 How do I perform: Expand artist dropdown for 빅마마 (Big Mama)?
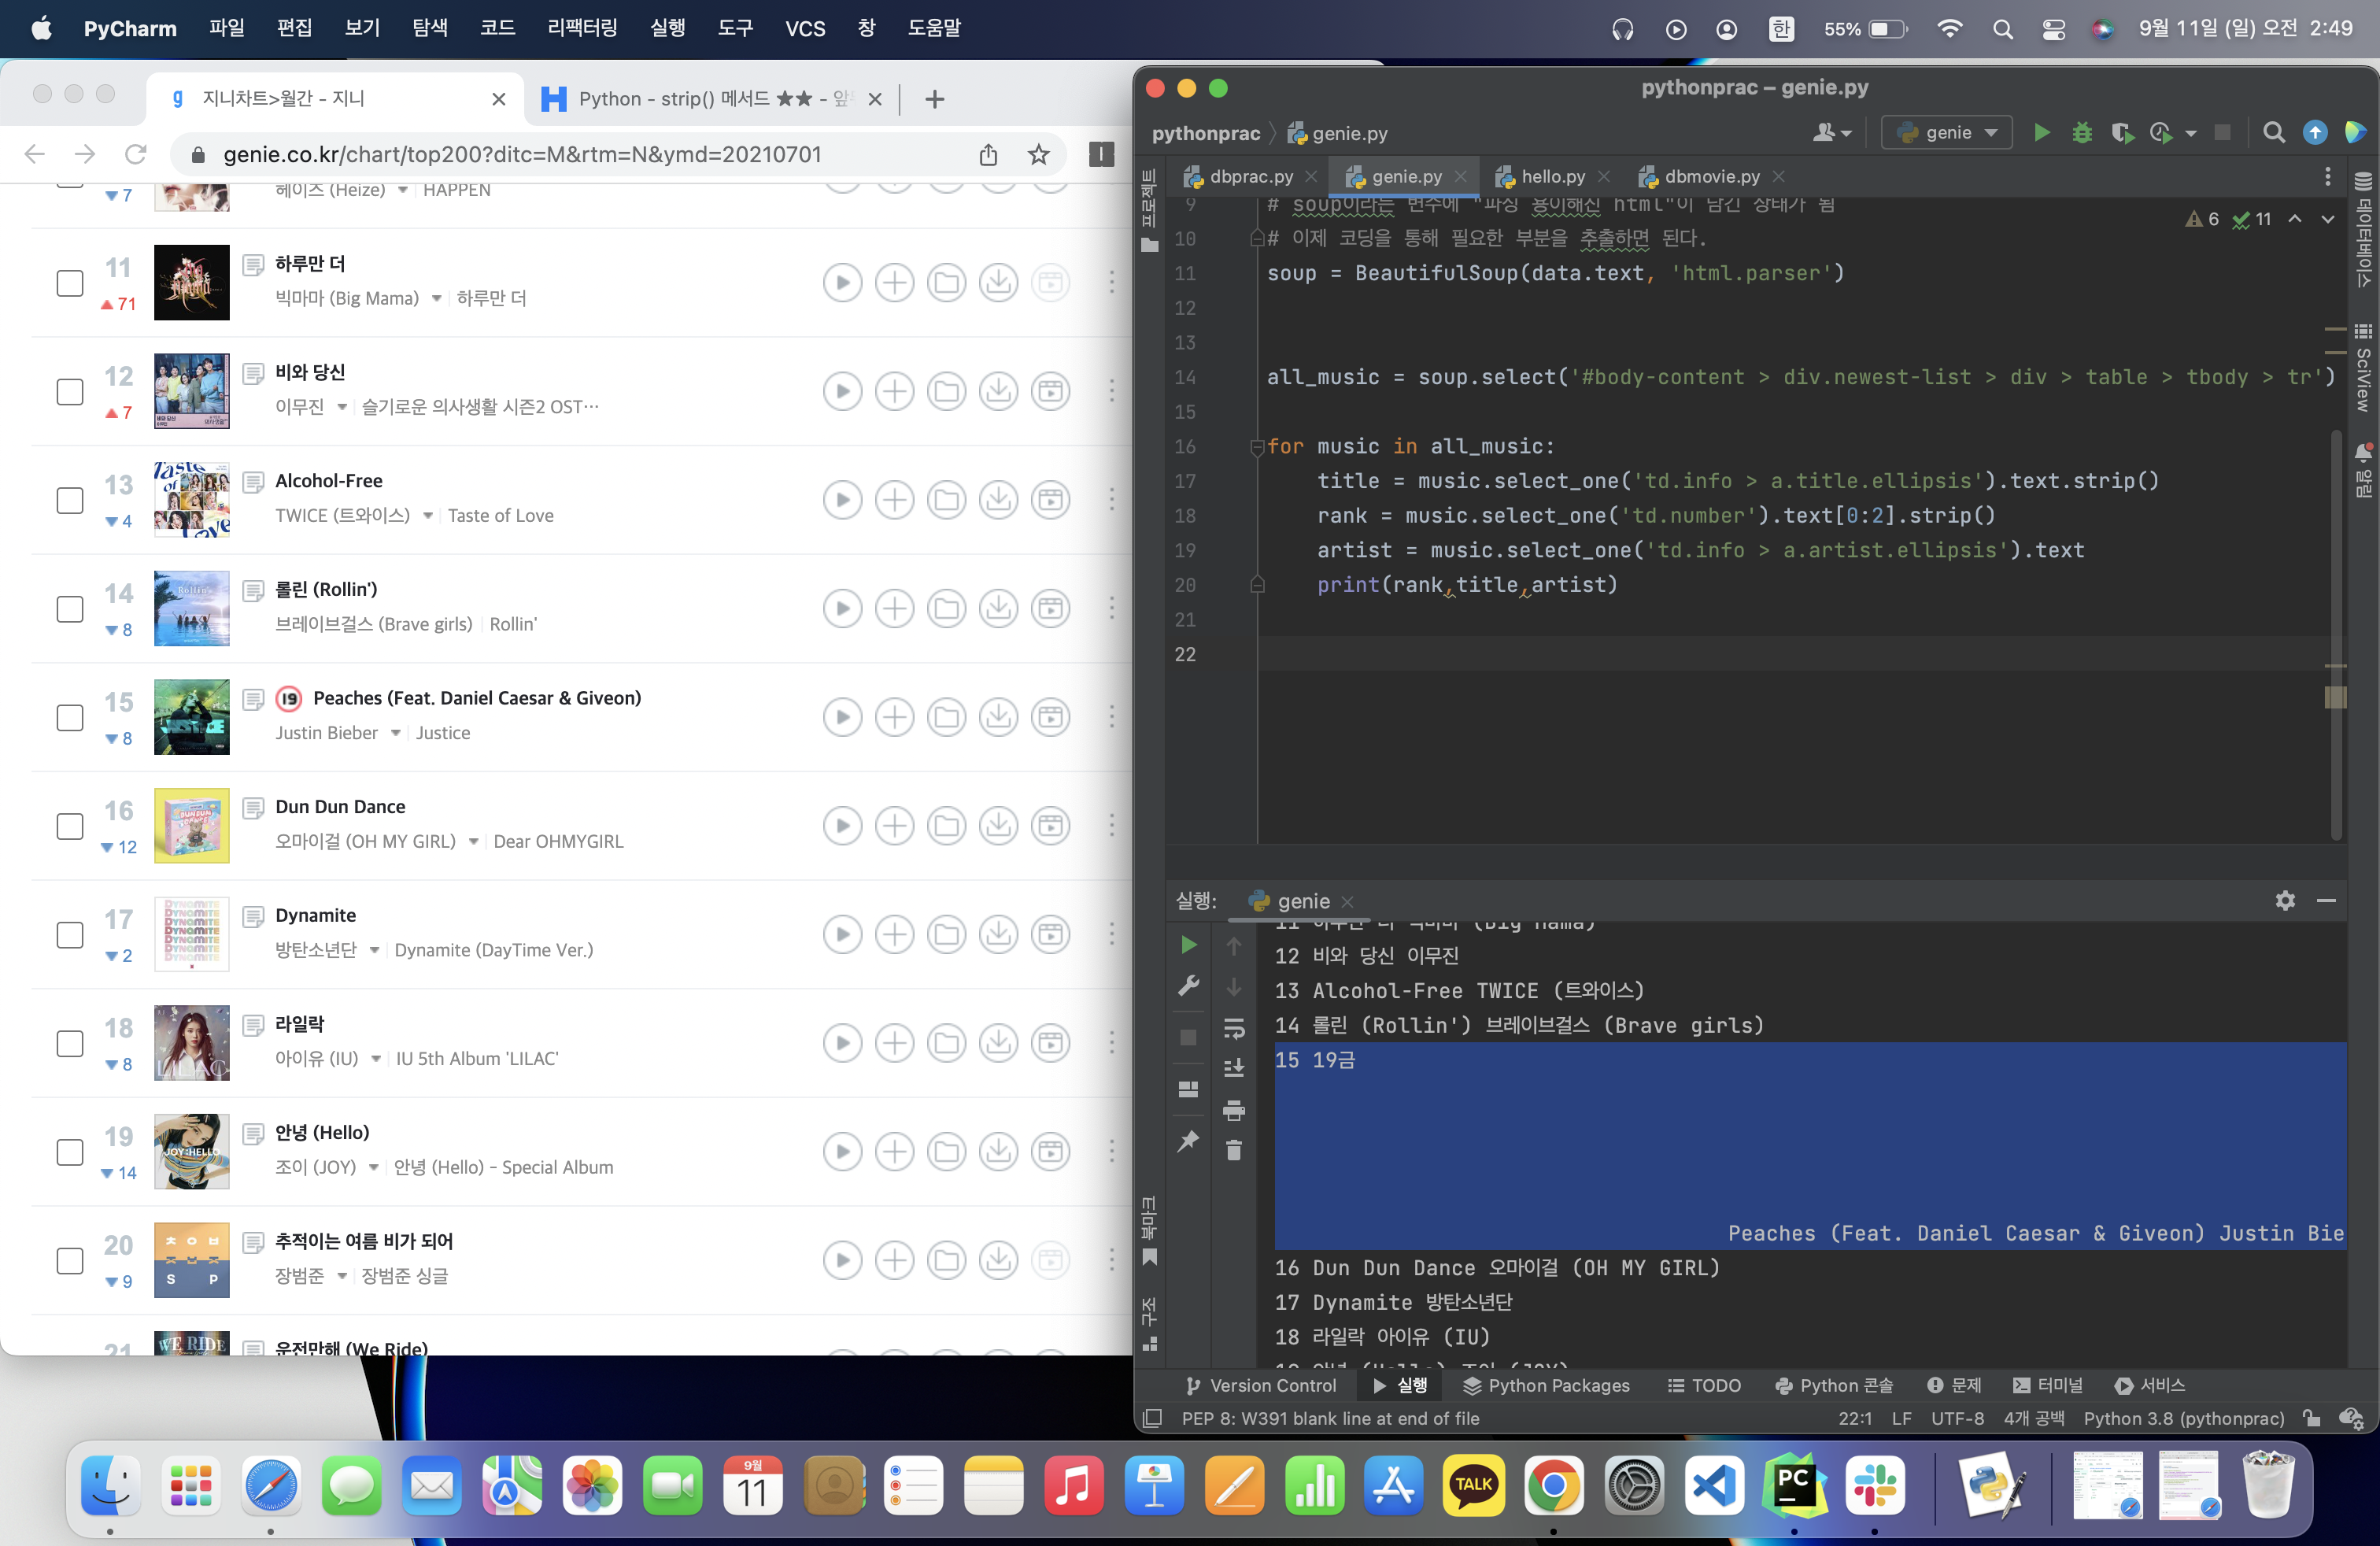436,299
